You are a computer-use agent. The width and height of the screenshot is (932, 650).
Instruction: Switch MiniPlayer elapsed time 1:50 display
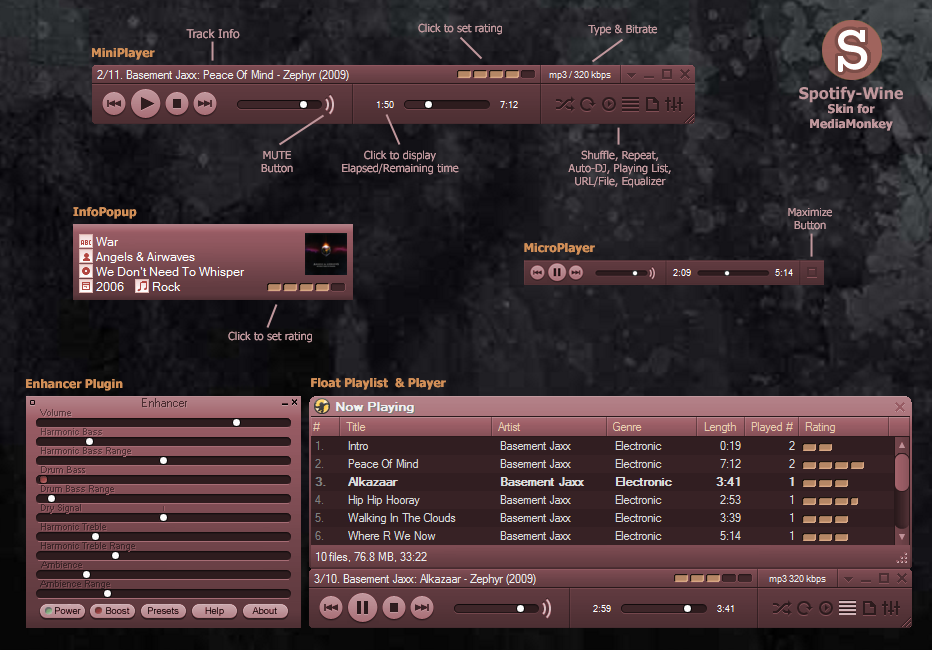coord(385,105)
